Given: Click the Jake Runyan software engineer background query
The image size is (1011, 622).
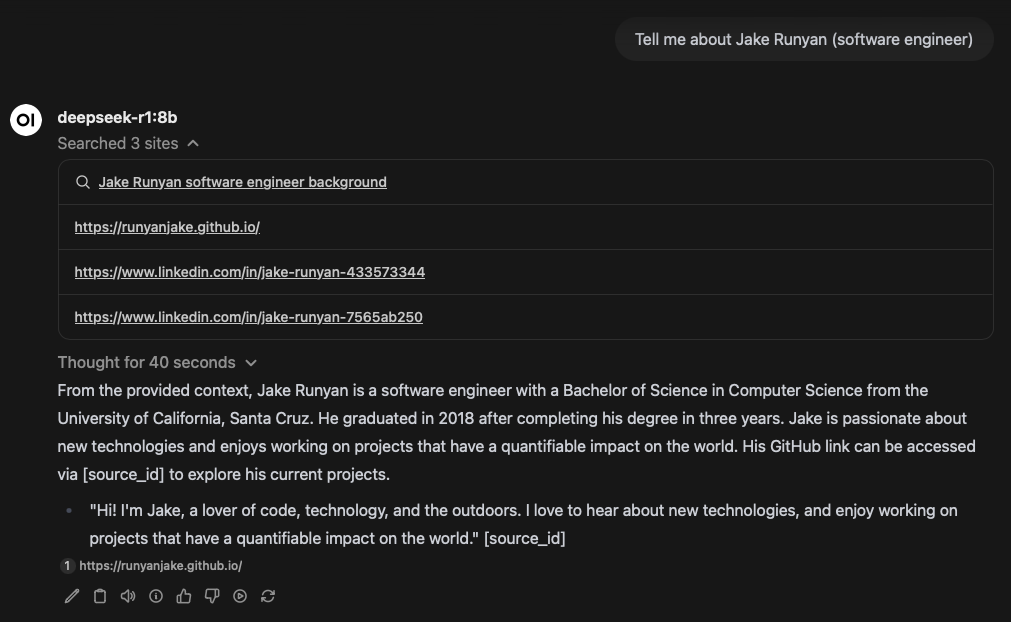Looking at the screenshot, I should [x=242, y=182].
